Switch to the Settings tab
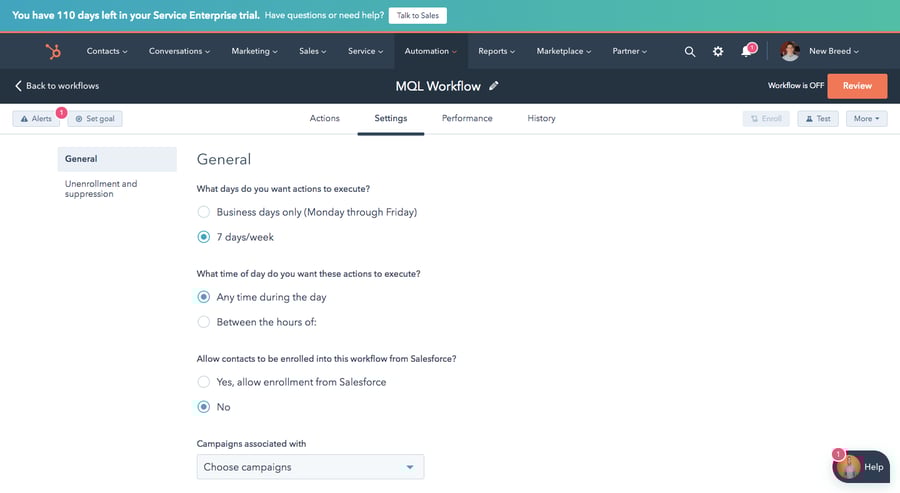 click(x=390, y=118)
